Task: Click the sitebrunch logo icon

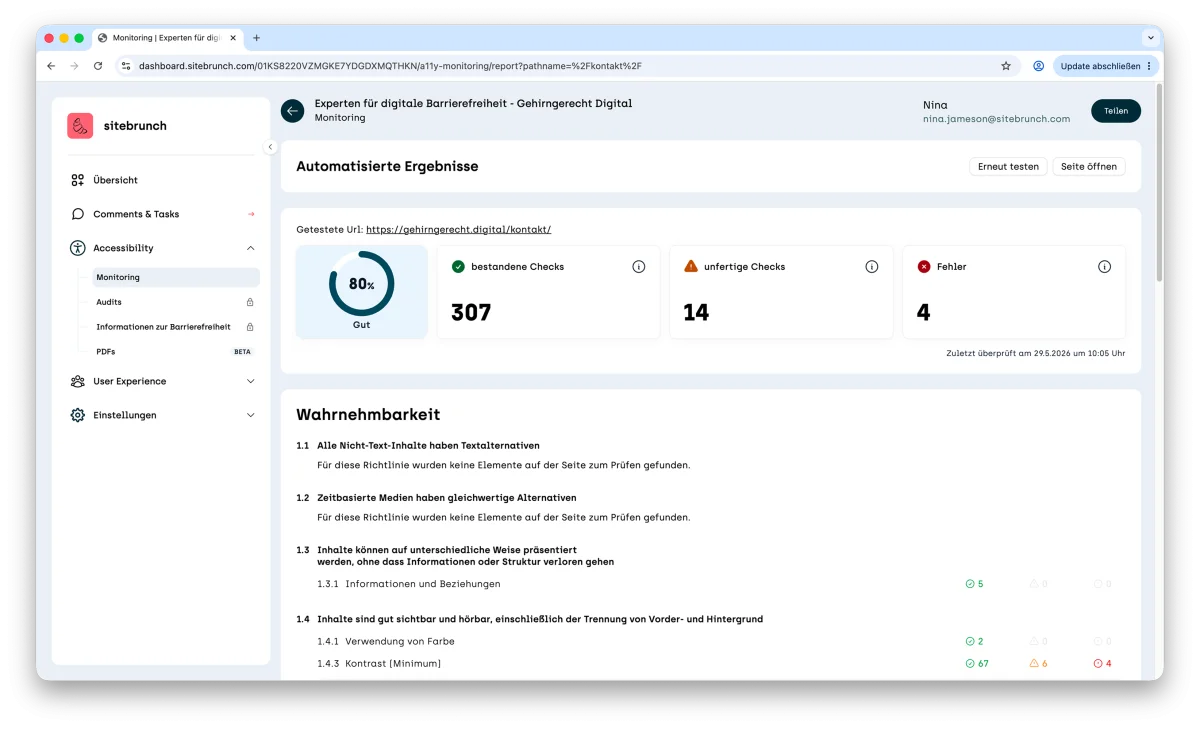Action: point(80,126)
